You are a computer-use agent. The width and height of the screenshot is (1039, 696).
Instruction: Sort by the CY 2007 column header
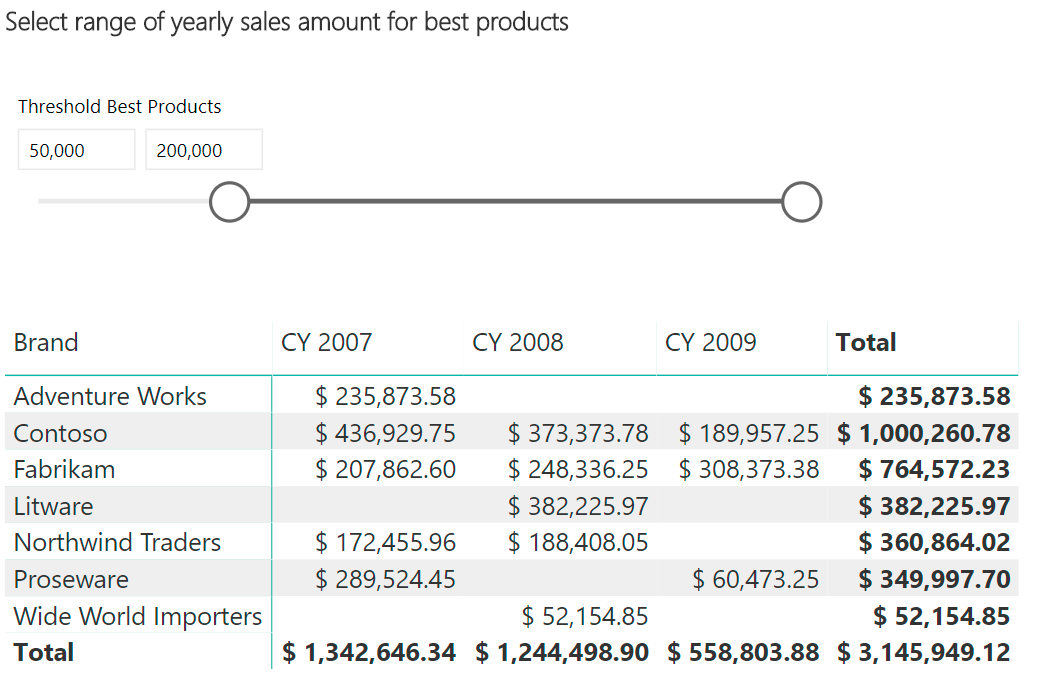click(327, 343)
